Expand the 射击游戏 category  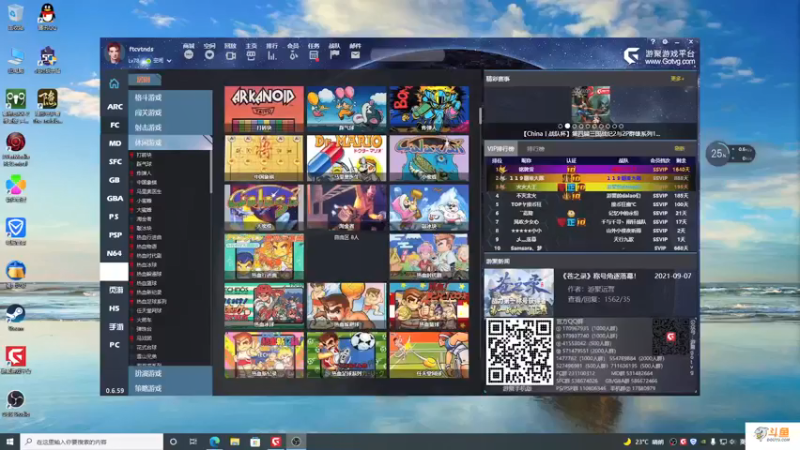170,128
